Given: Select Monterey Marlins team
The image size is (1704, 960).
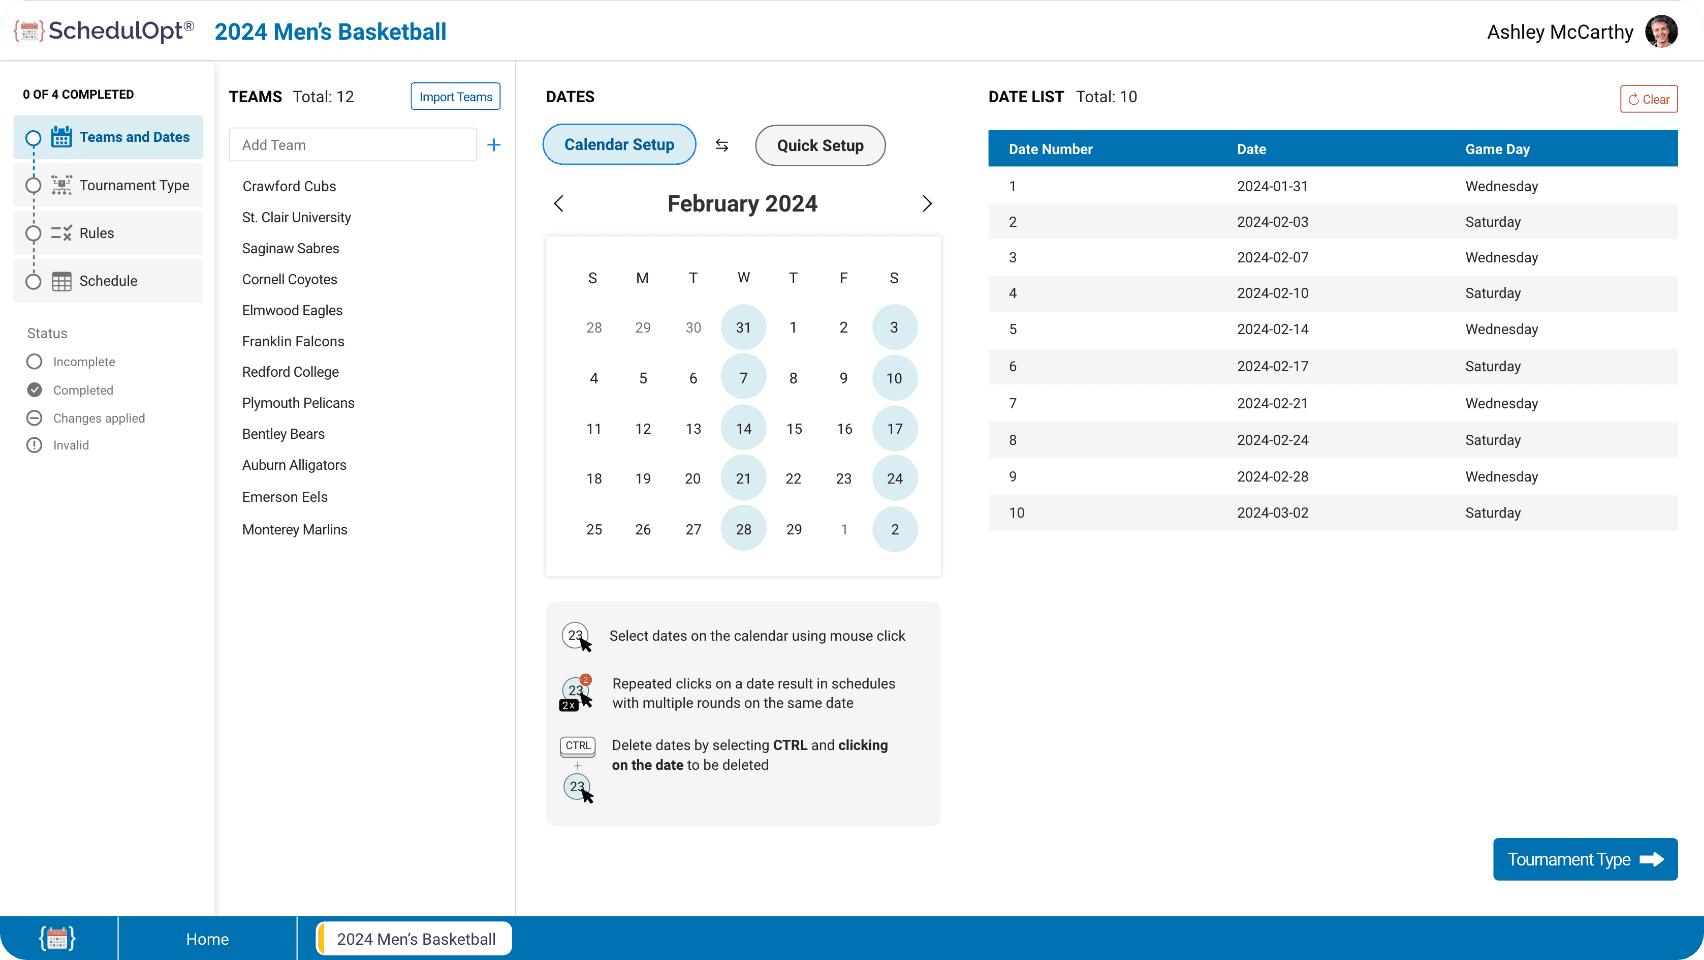Looking at the screenshot, I should 295,530.
